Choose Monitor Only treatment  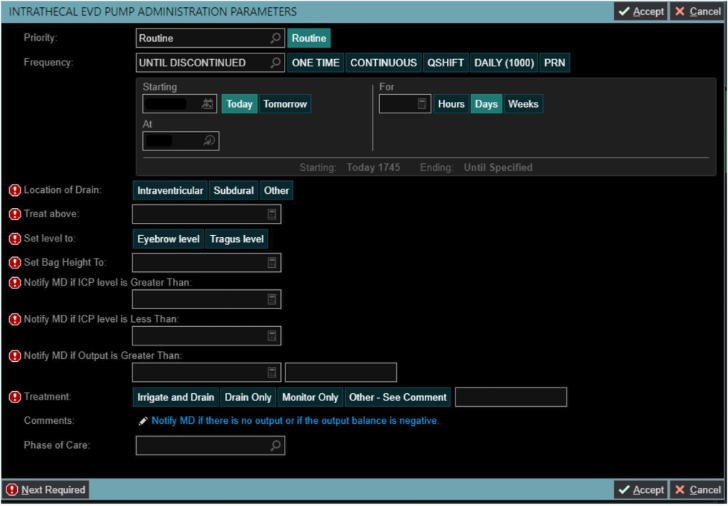coord(310,397)
